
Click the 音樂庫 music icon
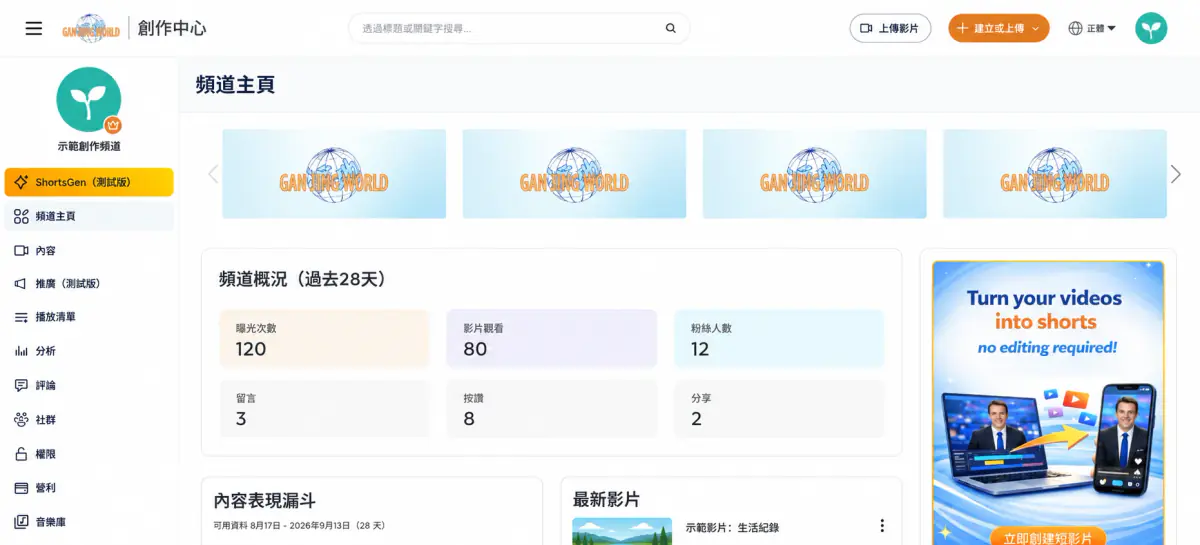21,522
